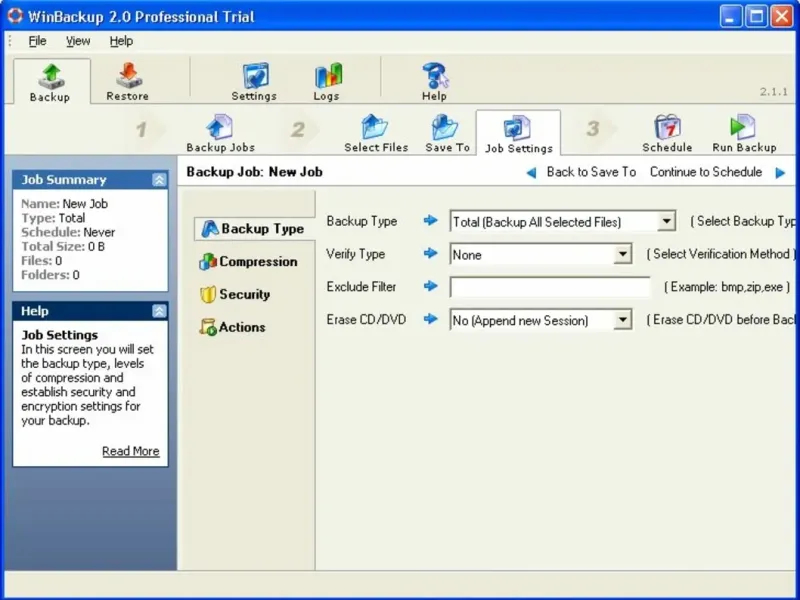Click the blue arrow beside Erase CD/DVD label
Image resolution: width=800 pixels, height=600 pixels.
431,319
